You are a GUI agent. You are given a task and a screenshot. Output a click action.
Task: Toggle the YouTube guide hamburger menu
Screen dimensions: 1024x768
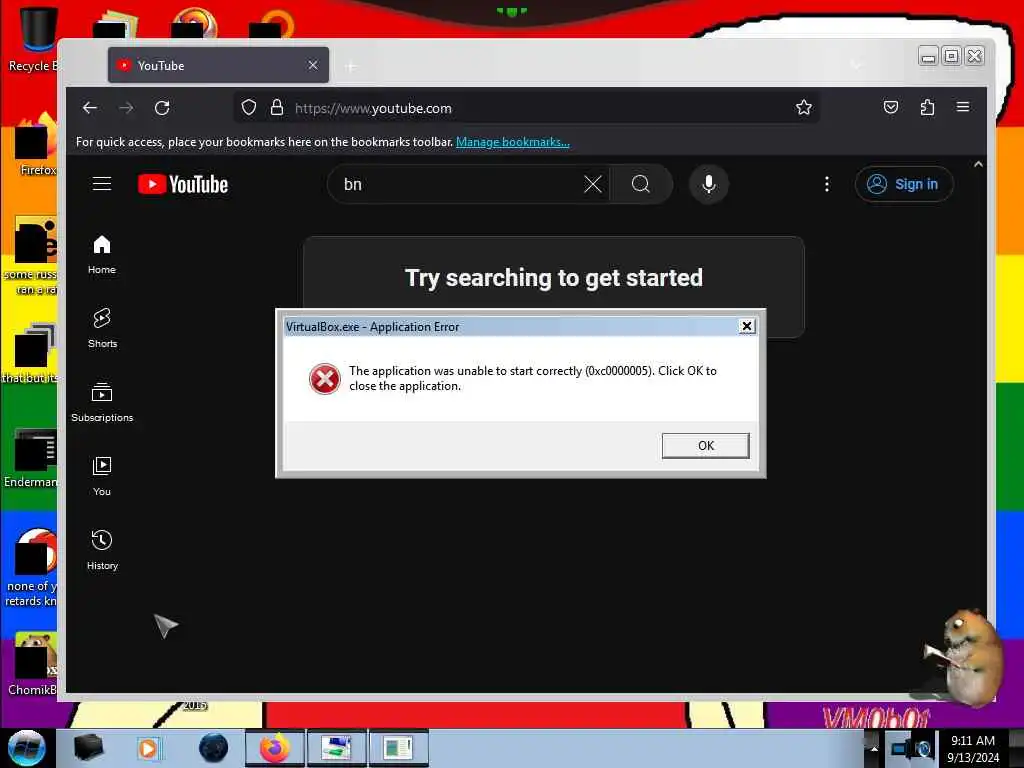tap(102, 184)
